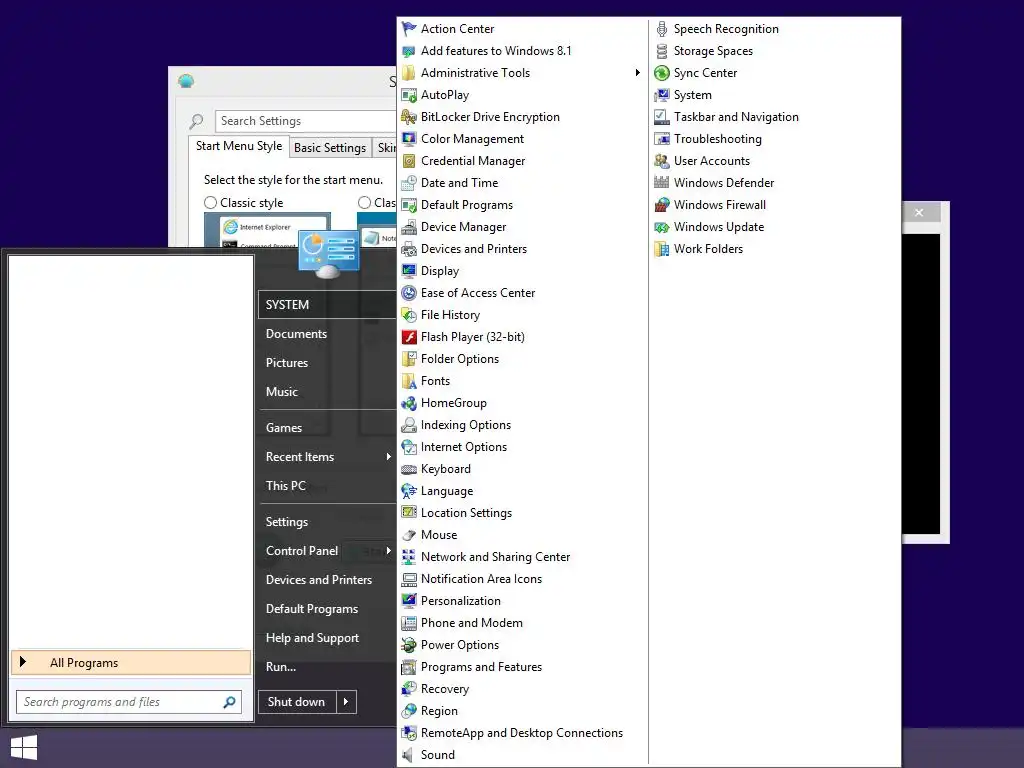Viewport: 1024px width, 768px height.
Task: Expand All Programs list
Action: [x=131, y=662]
